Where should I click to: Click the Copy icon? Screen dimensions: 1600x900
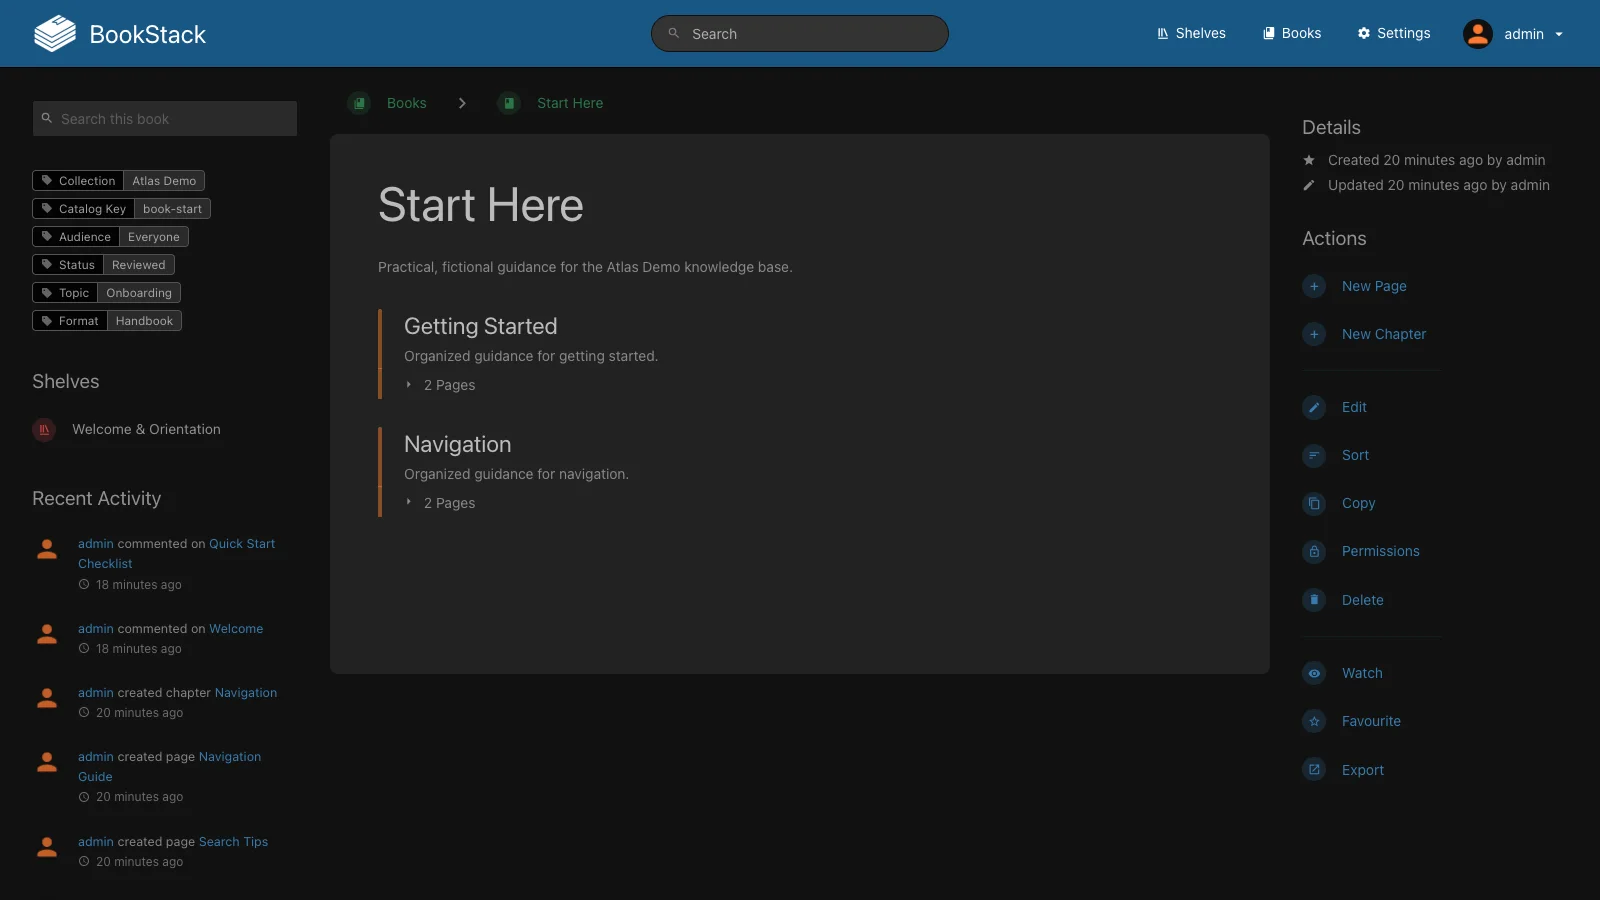[x=1314, y=503]
